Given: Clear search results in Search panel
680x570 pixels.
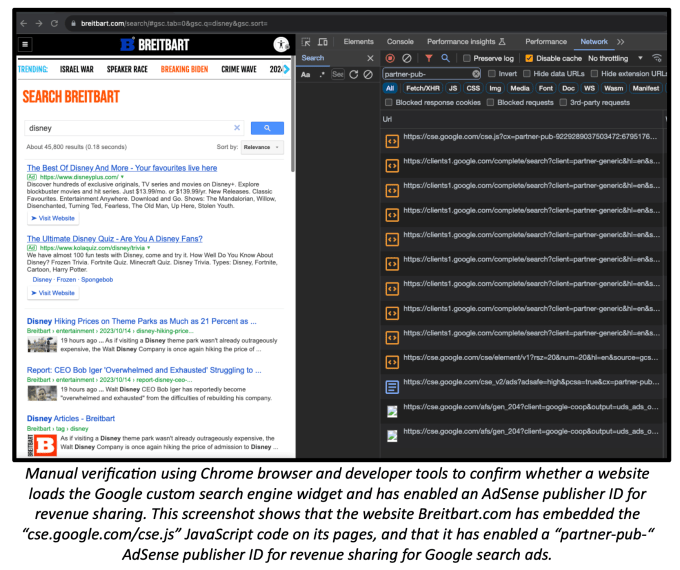Looking at the screenshot, I should click(x=368, y=75).
